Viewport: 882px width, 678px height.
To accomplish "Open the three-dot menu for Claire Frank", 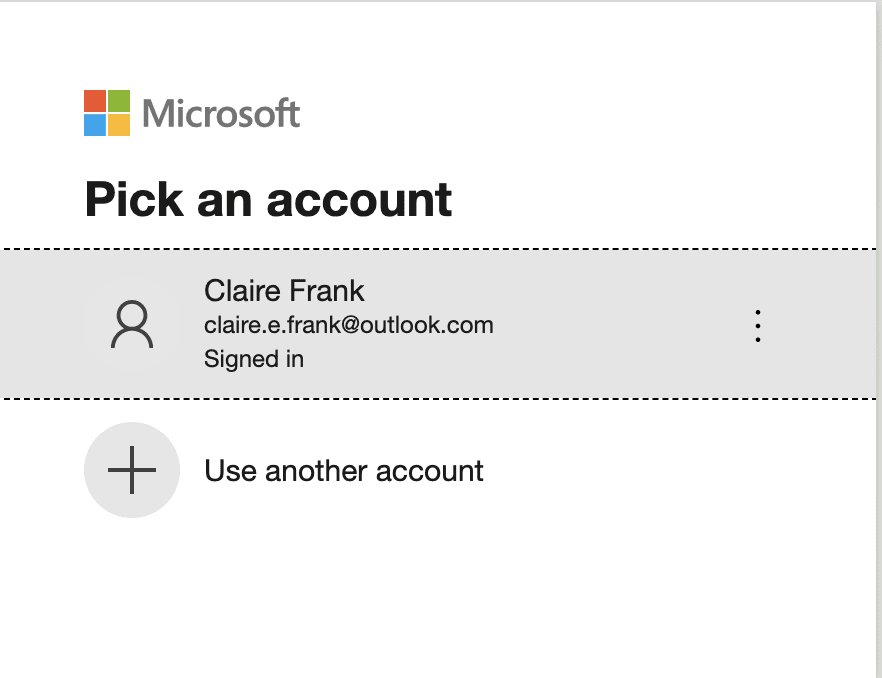I will [x=758, y=326].
